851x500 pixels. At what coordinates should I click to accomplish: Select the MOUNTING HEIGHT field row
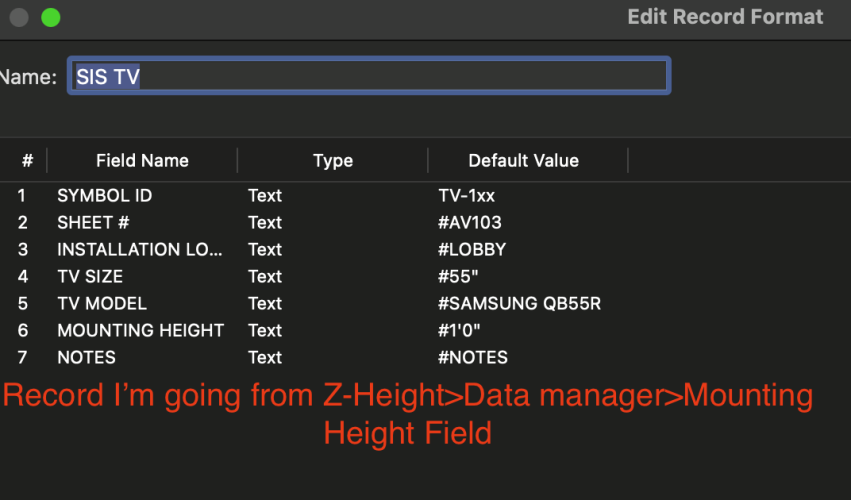pos(140,331)
